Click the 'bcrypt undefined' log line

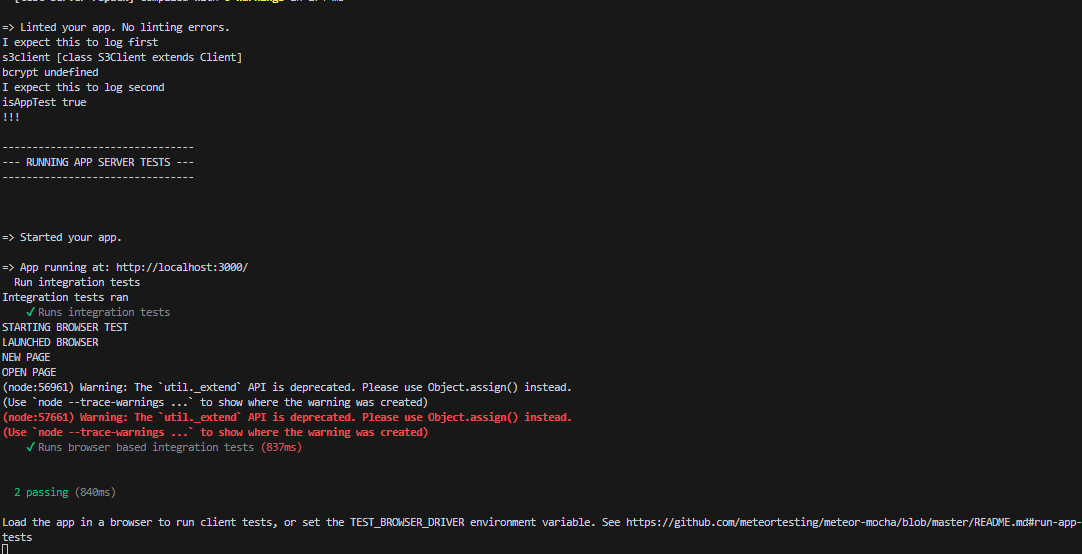coord(50,72)
